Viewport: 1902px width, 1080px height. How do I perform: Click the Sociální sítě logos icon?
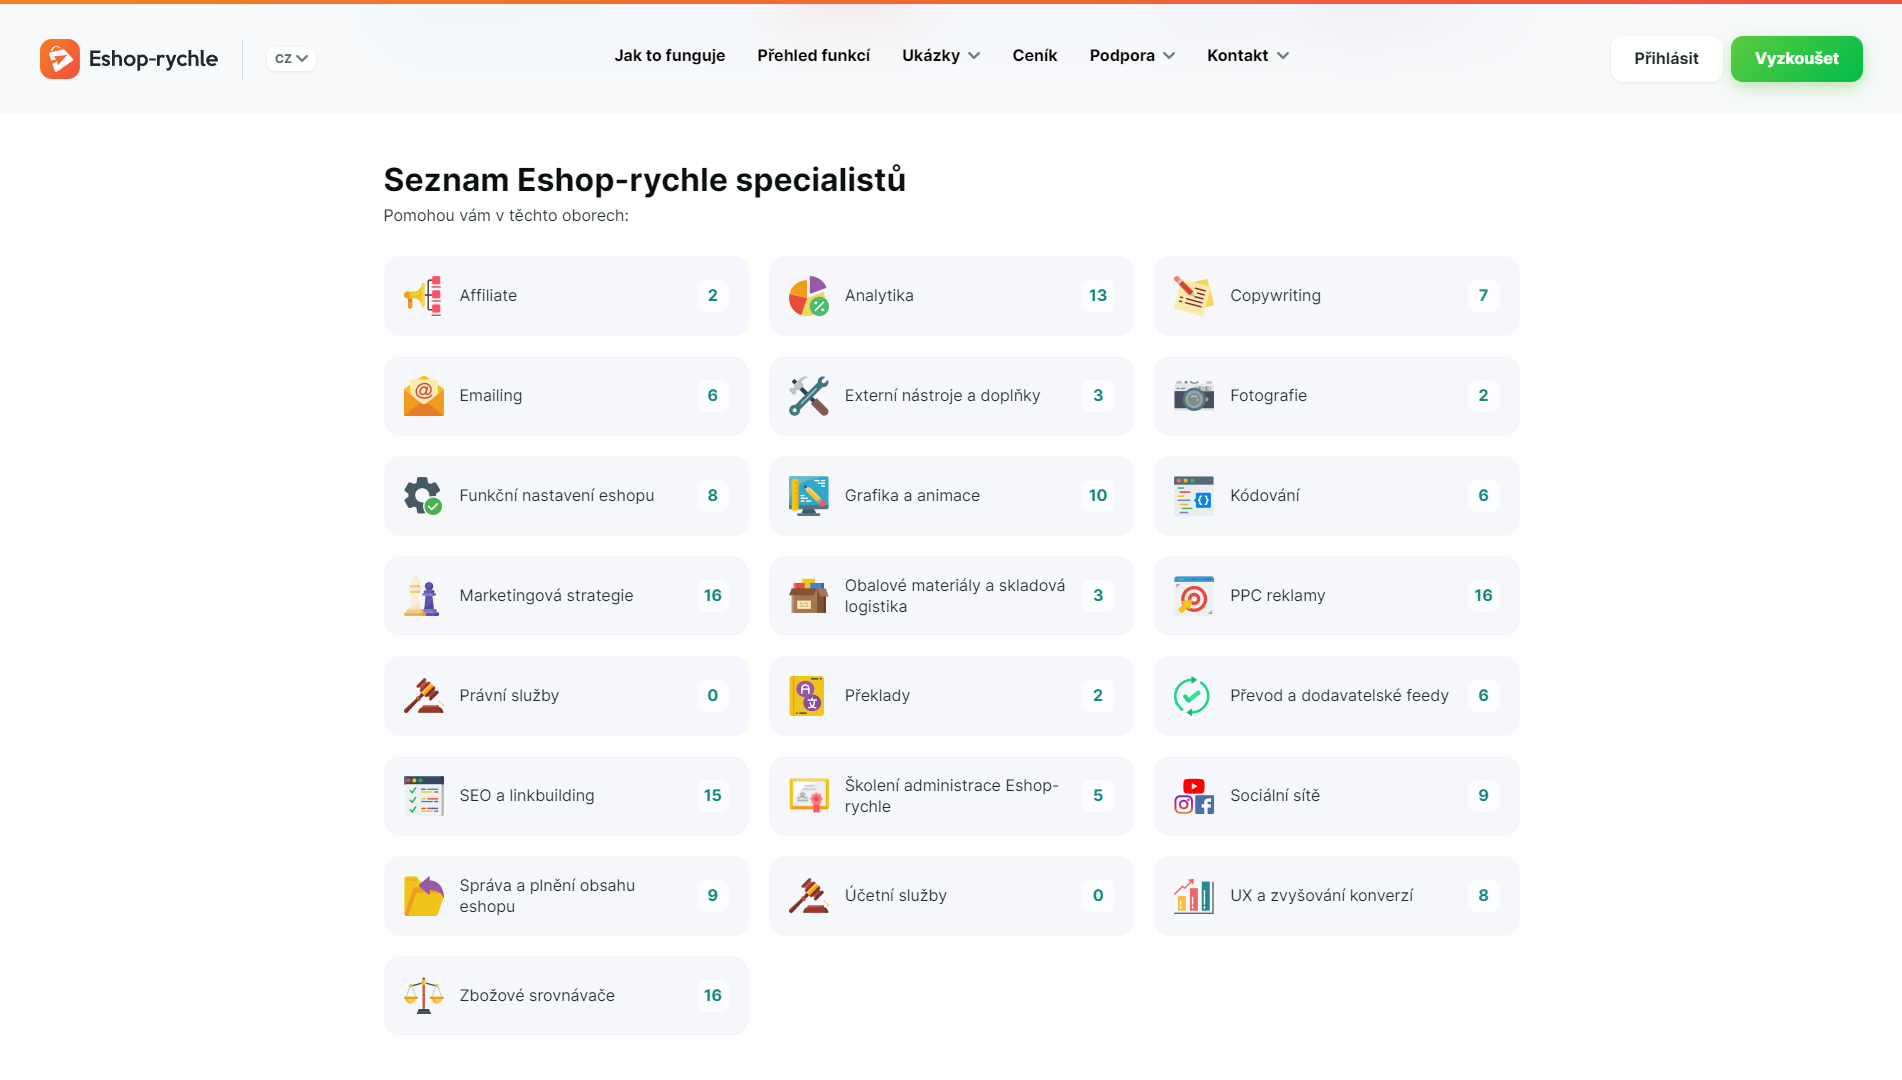click(x=1193, y=796)
